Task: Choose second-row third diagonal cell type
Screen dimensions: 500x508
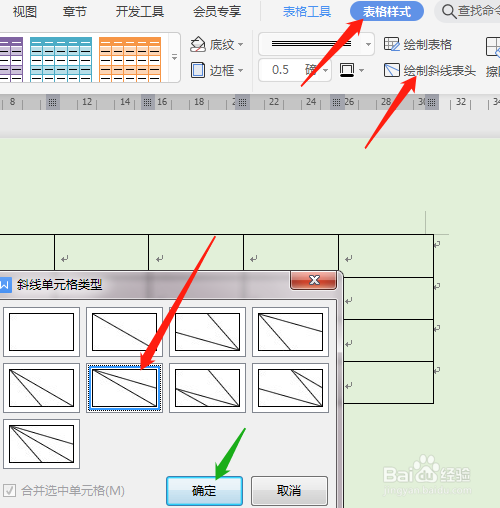Action: [207, 388]
